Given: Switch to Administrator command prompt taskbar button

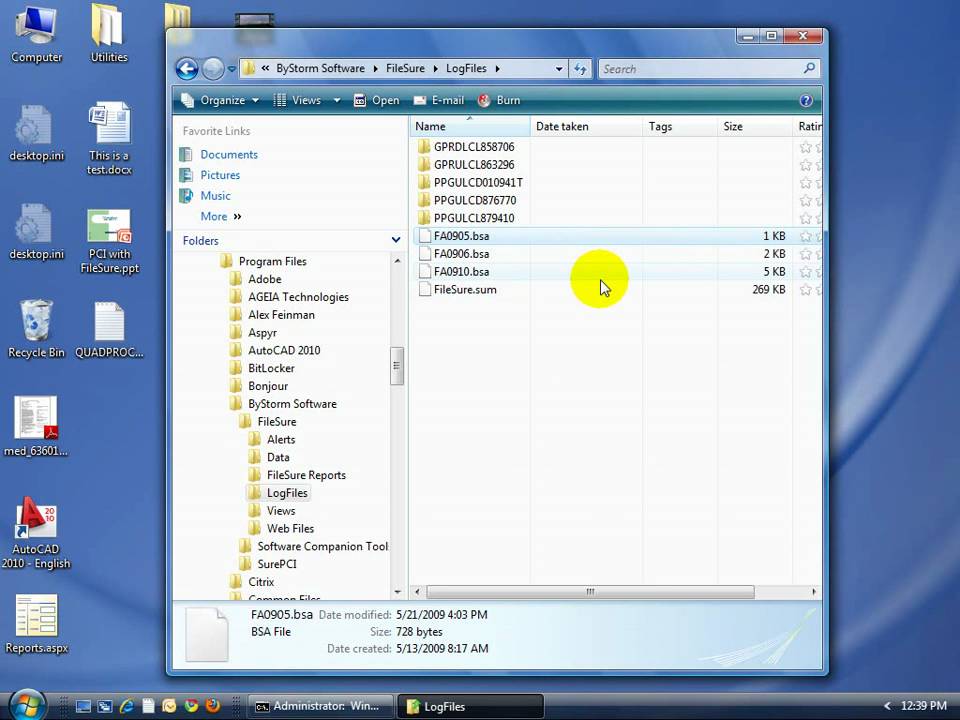Looking at the screenshot, I should pyautogui.click(x=320, y=706).
